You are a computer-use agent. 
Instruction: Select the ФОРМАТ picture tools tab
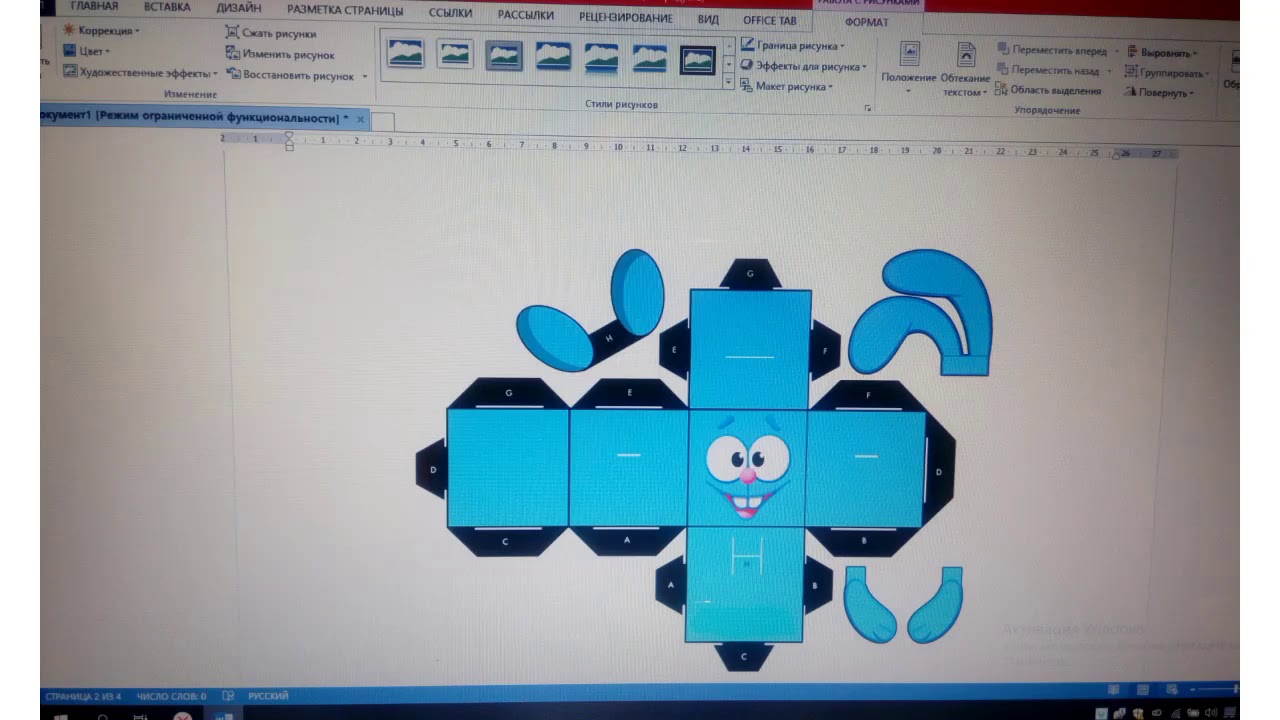point(866,22)
